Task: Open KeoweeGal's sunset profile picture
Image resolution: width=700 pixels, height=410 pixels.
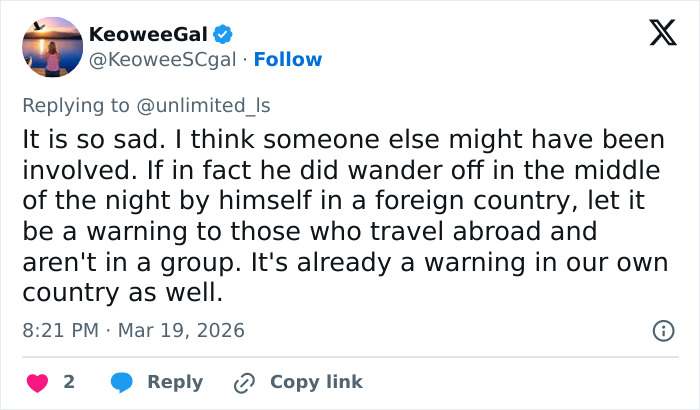Action: point(51,47)
